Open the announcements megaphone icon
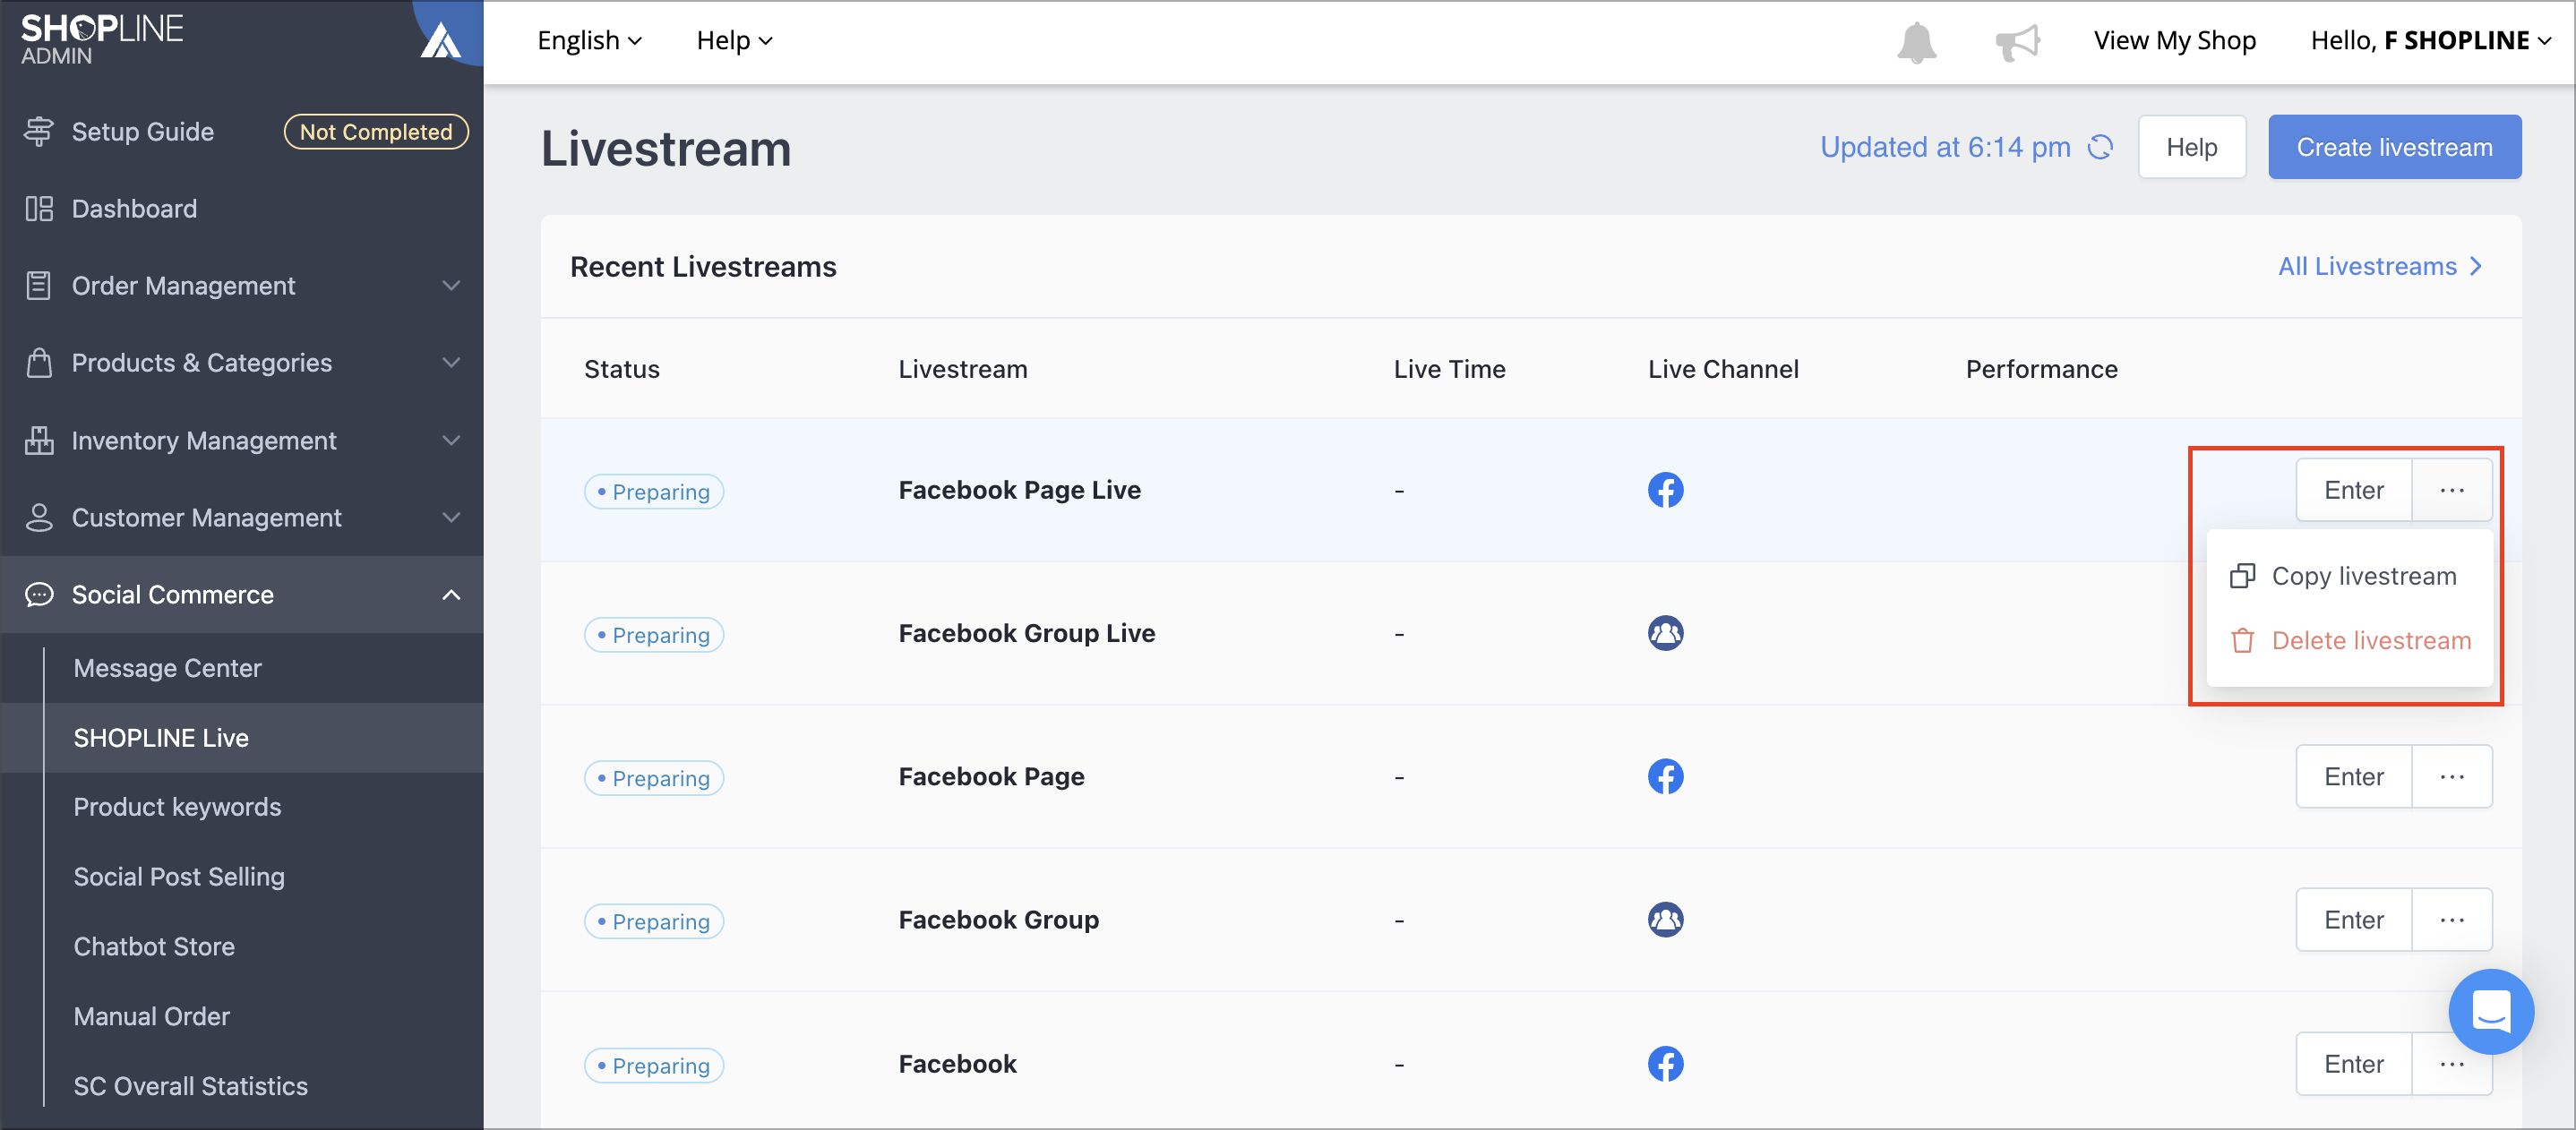 tap(2017, 42)
